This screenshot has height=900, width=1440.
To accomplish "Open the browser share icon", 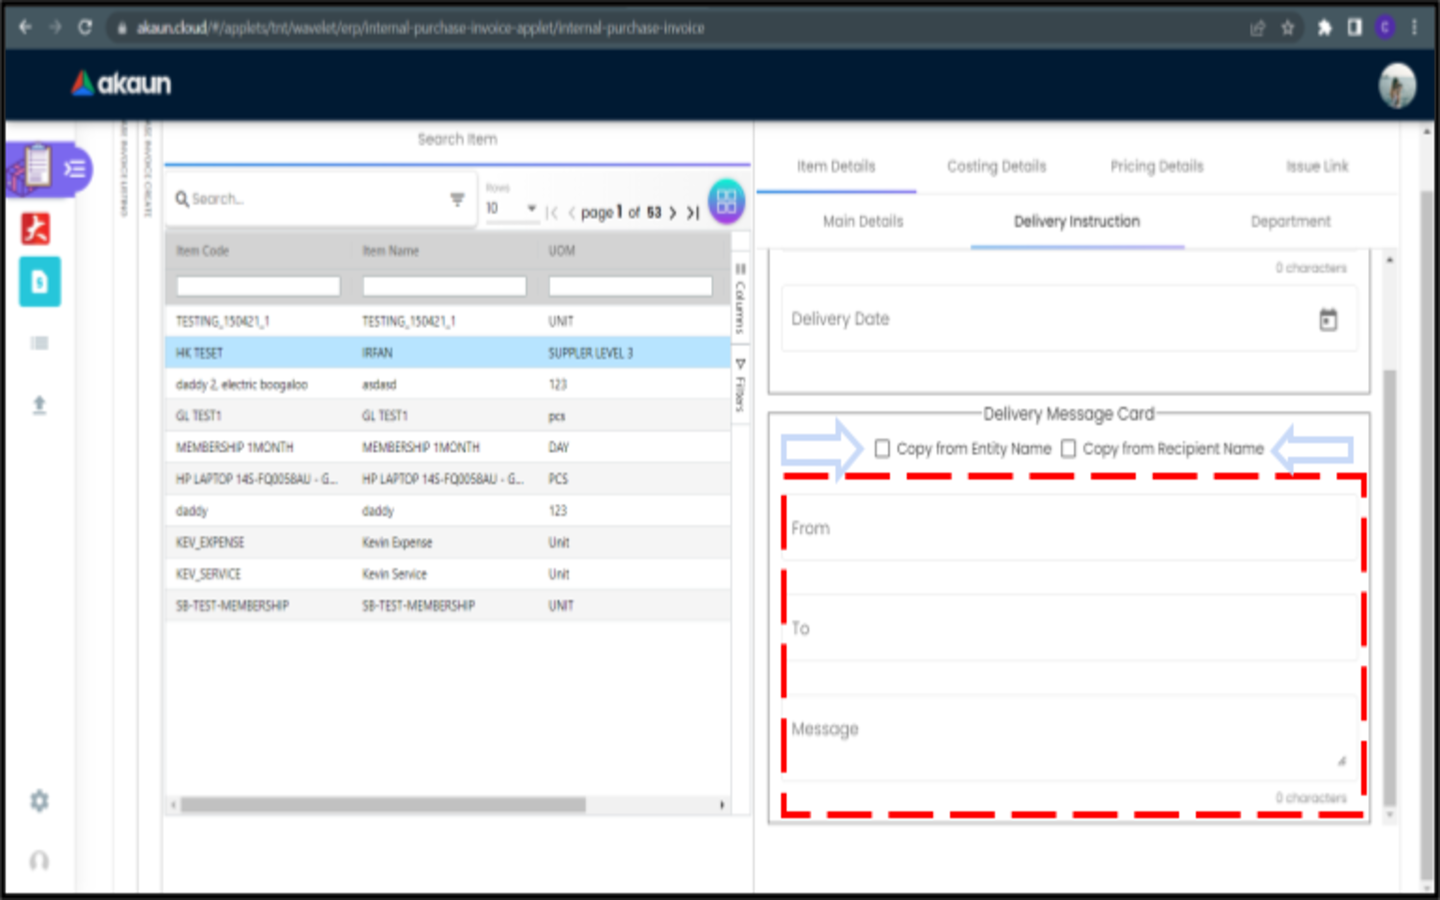I will [1258, 28].
